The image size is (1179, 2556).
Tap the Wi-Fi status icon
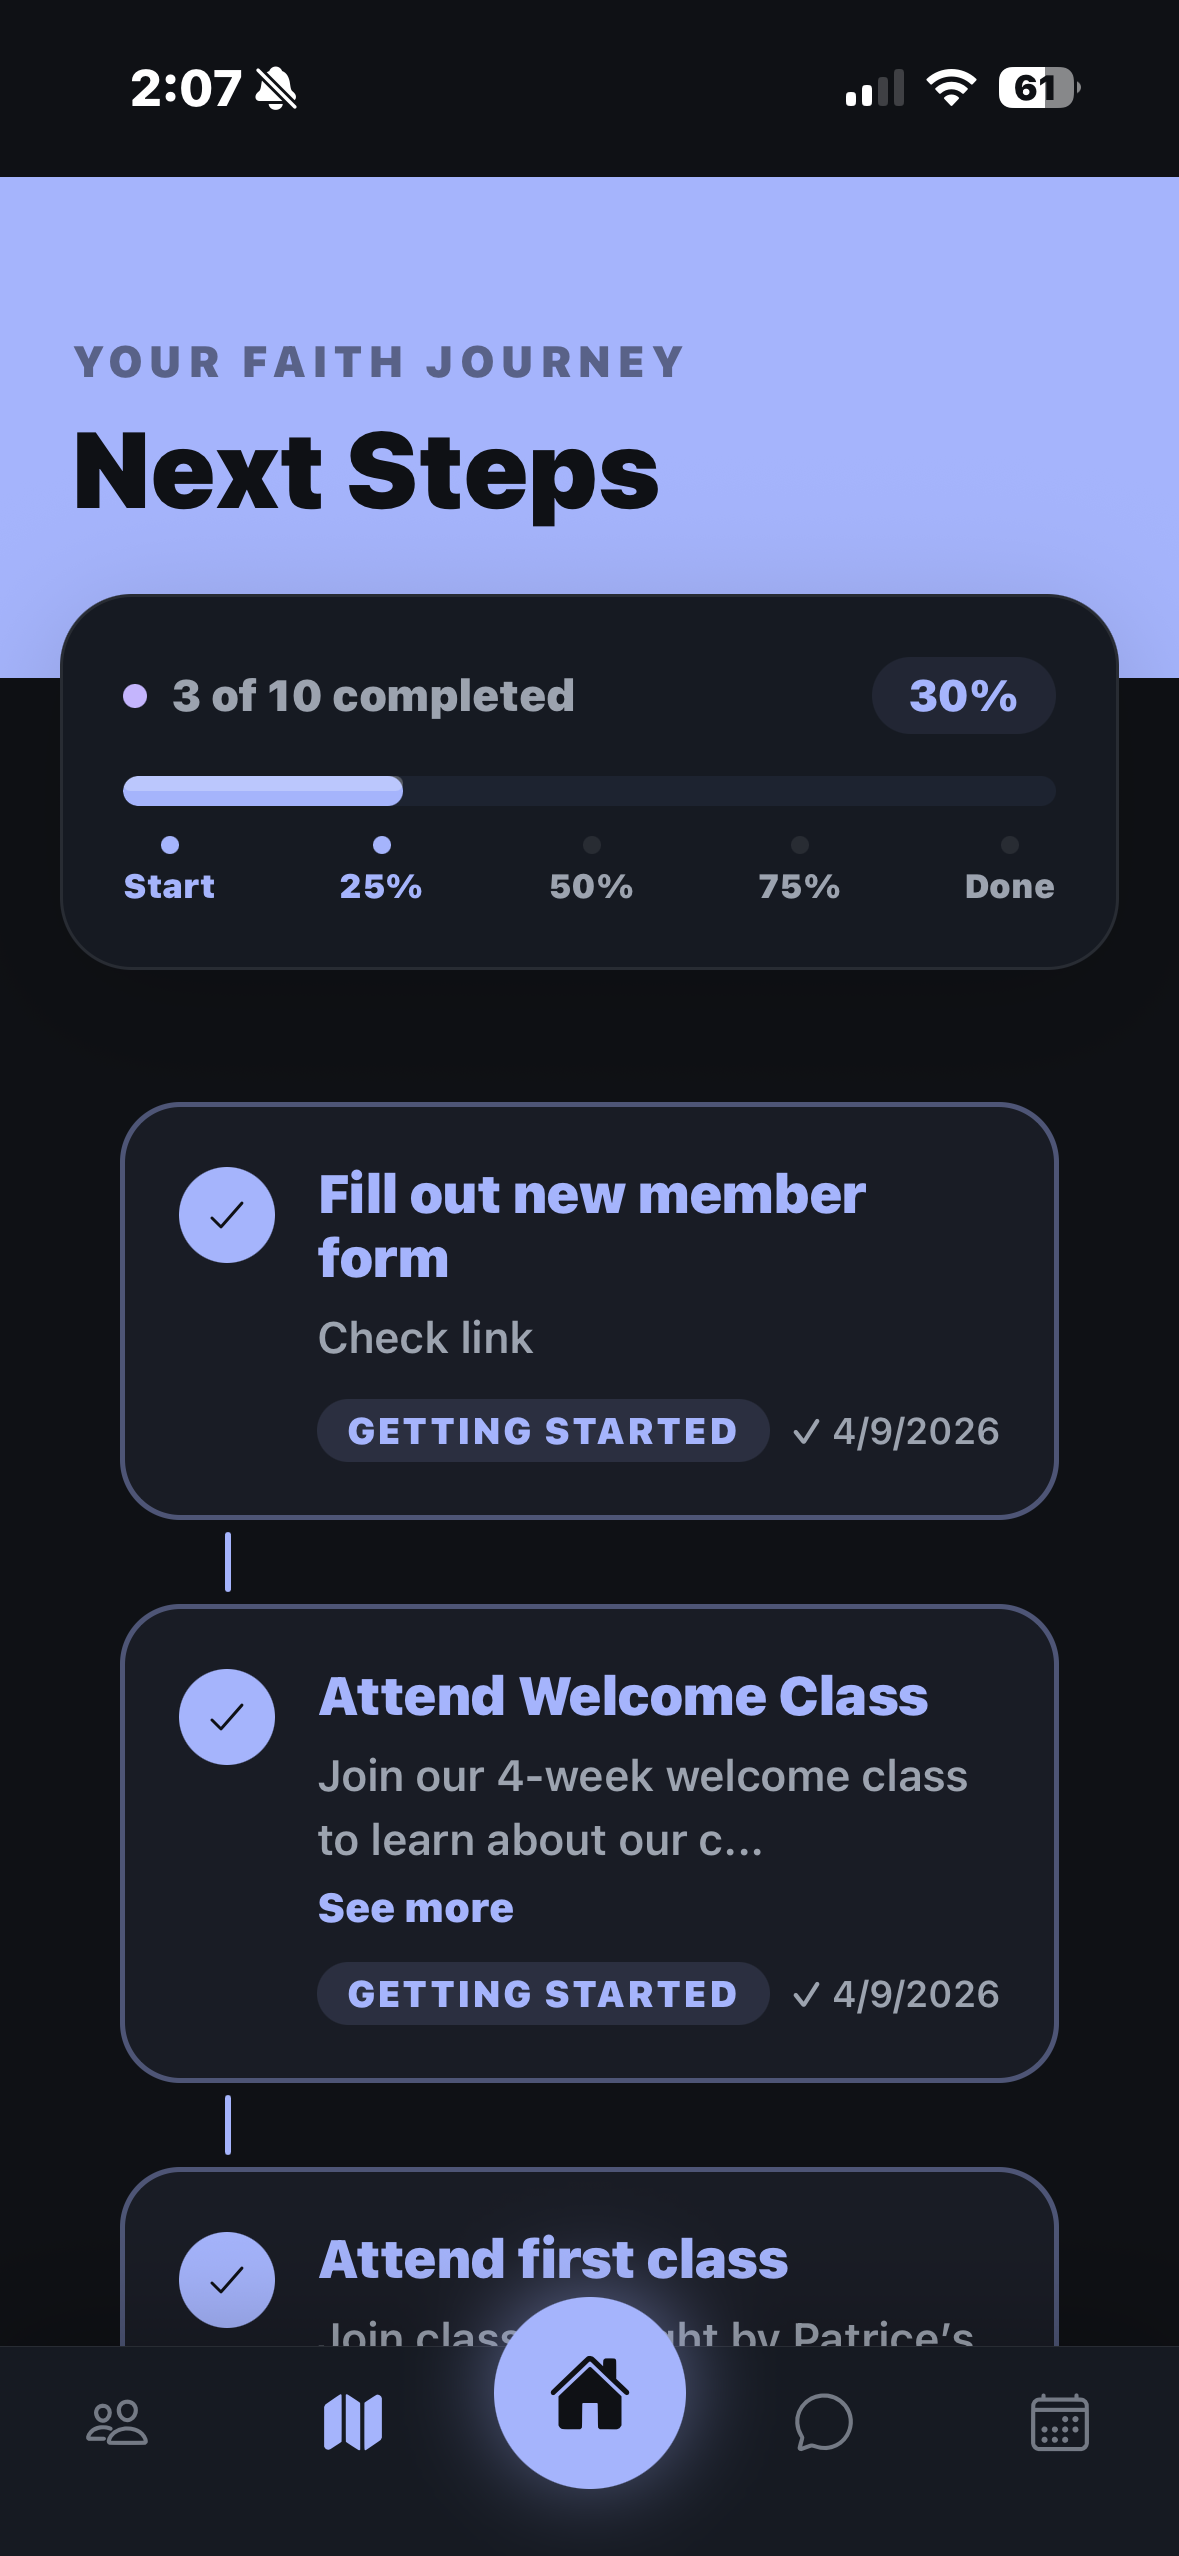(x=951, y=88)
